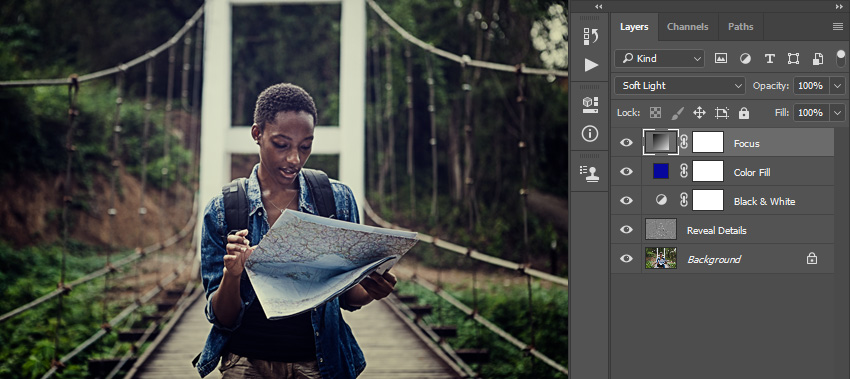This screenshot has height=379, width=850.
Task: Filter layers by adjustment layers icon
Action: [745, 59]
